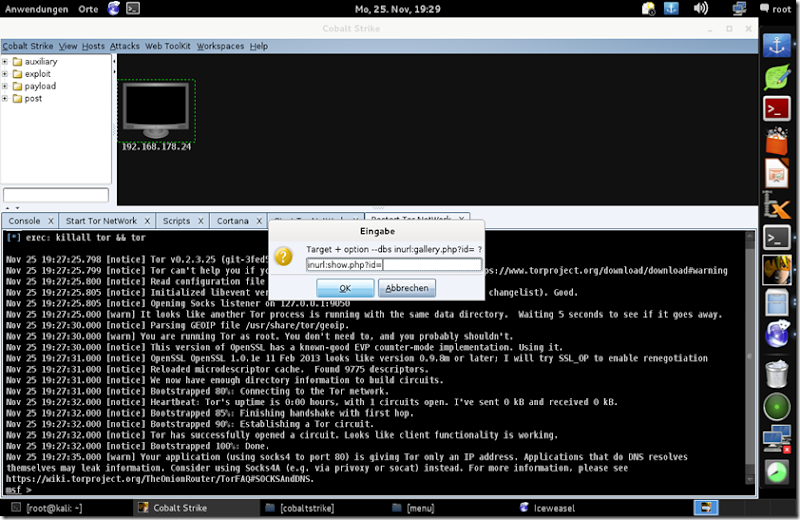800x520 pixels.
Task: Select the exploit folder in the tree
Action: 32,73
